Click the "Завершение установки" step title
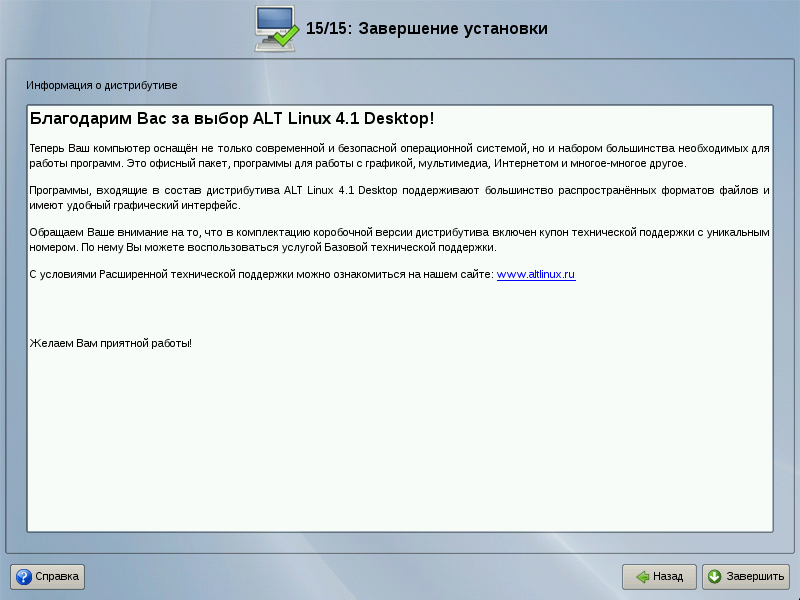The height and width of the screenshot is (600, 800). tap(452, 29)
